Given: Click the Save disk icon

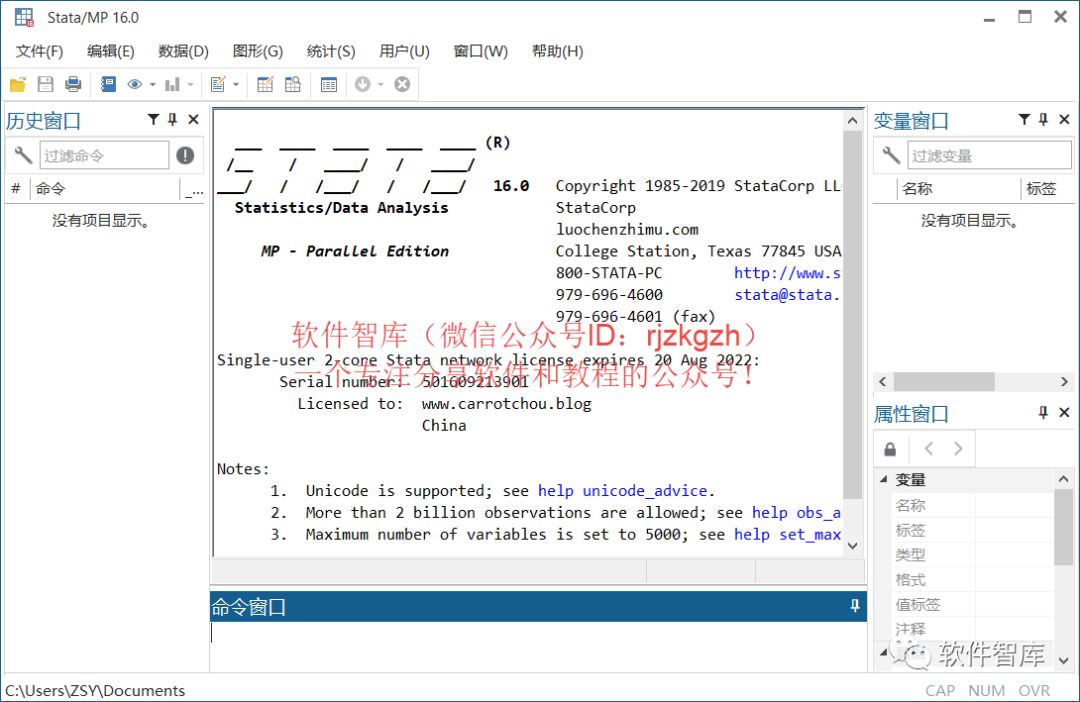Looking at the screenshot, I should pos(45,85).
